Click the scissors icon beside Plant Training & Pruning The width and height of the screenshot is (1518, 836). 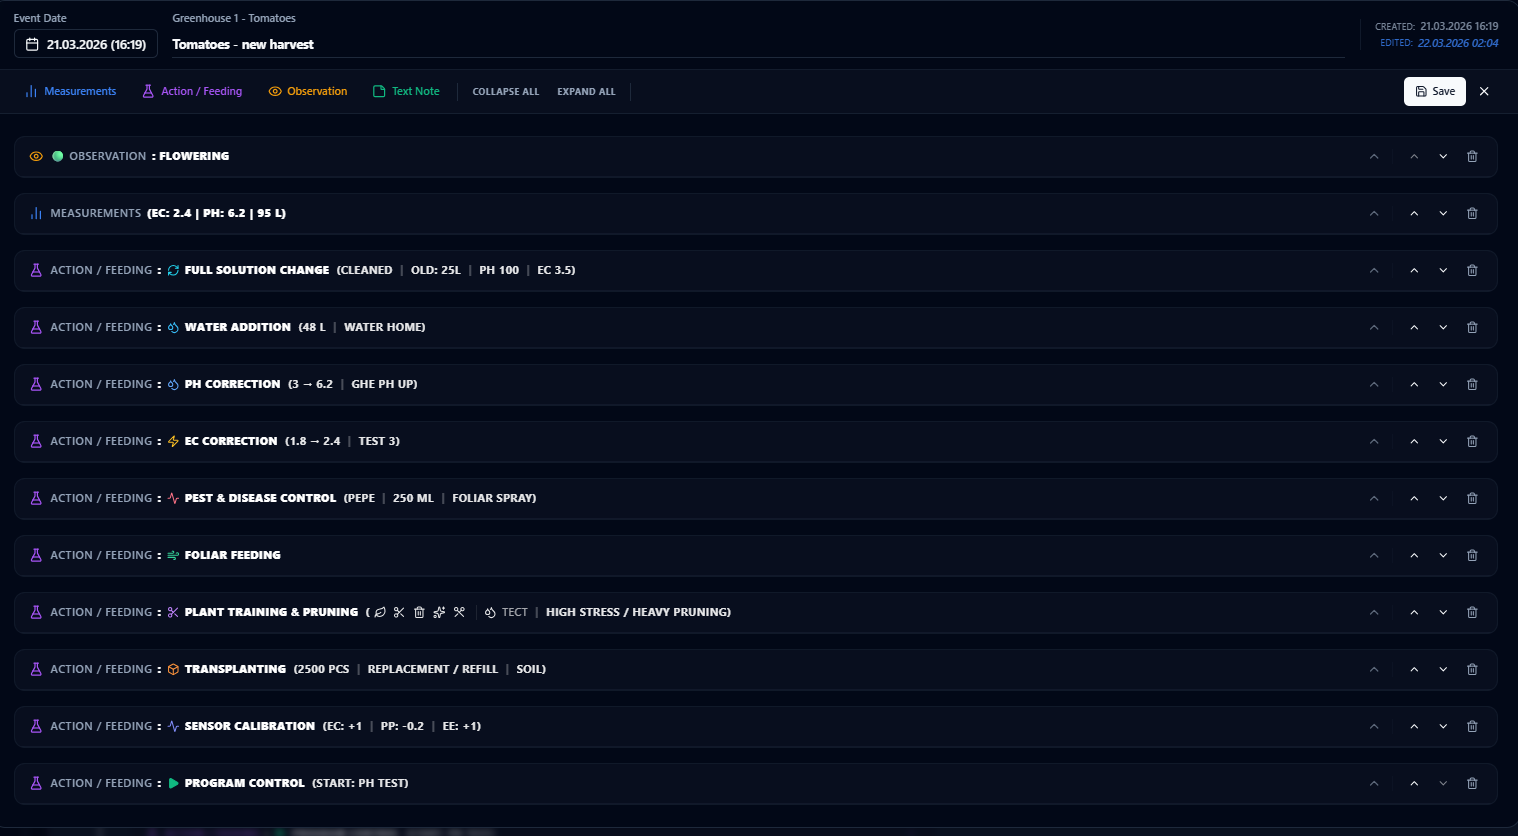[173, 612]
